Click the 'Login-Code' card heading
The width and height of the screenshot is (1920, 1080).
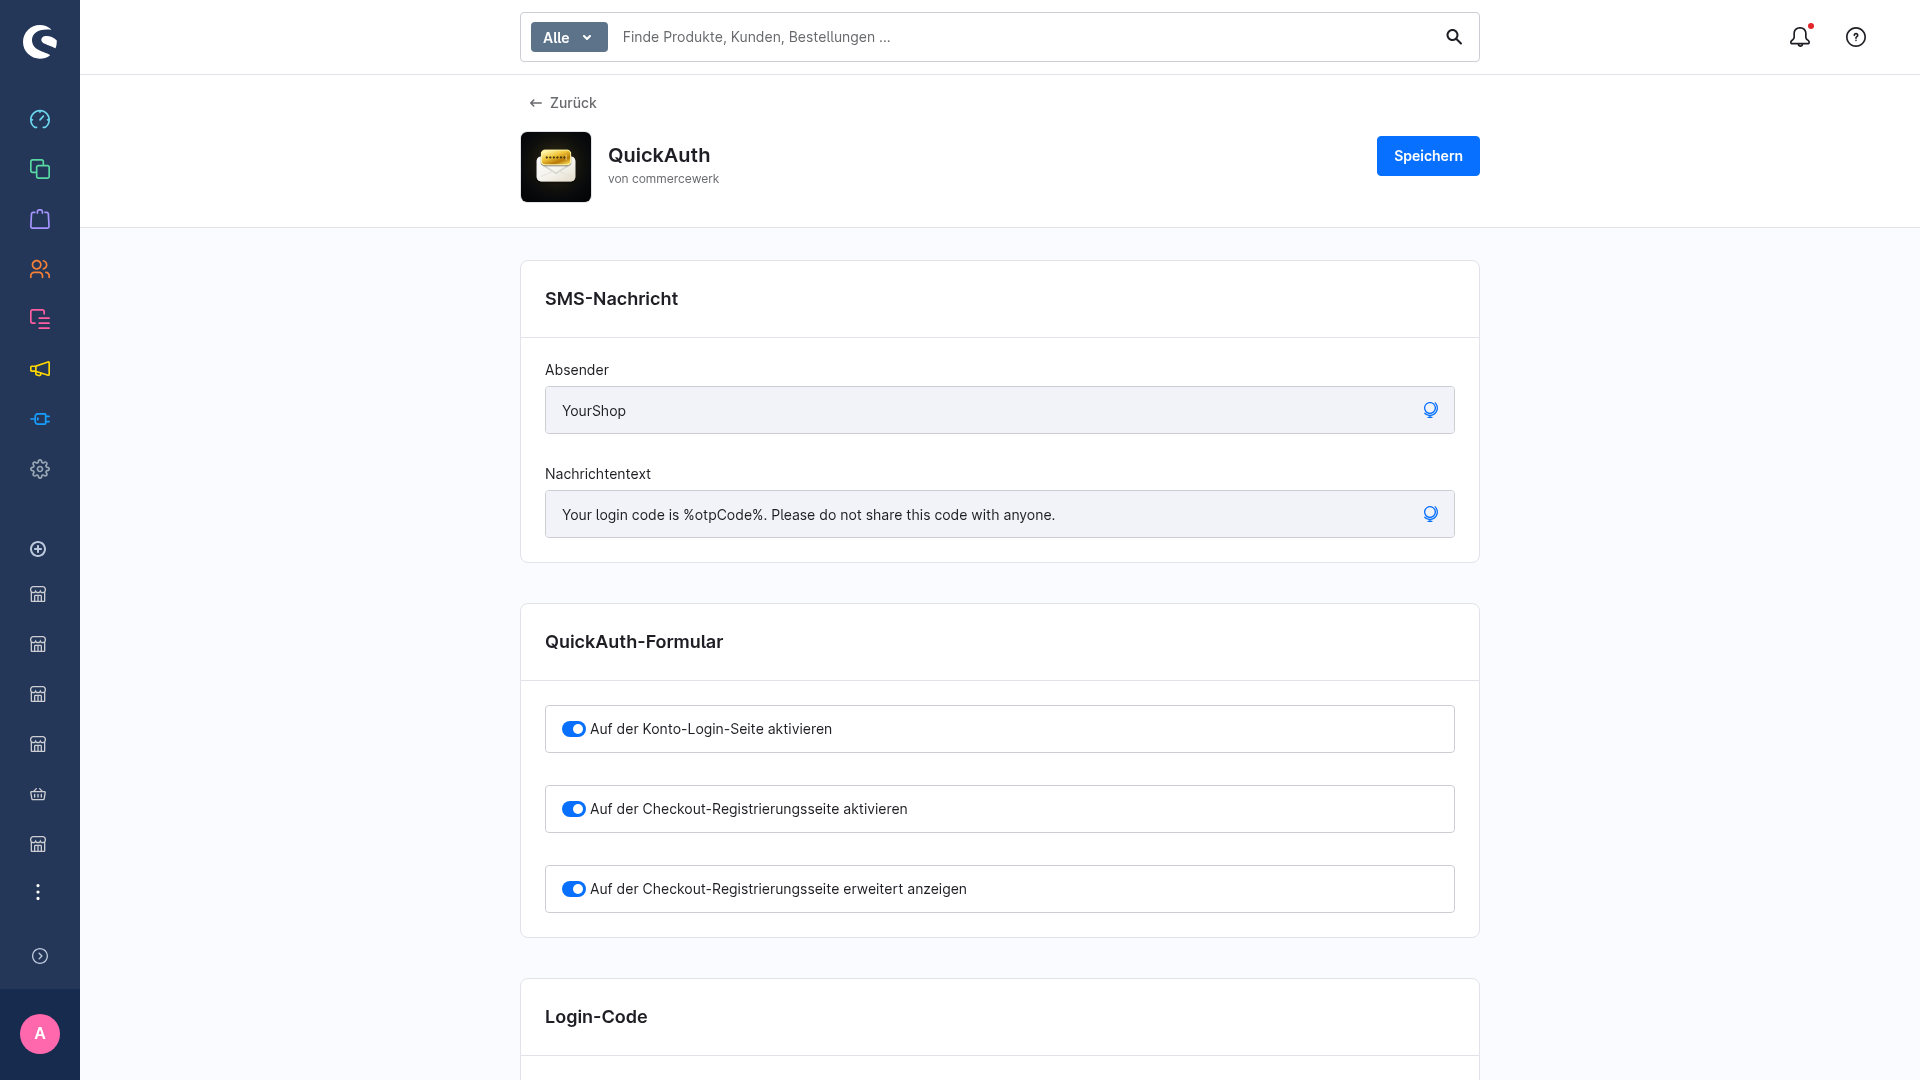[x=596, y=1017]
